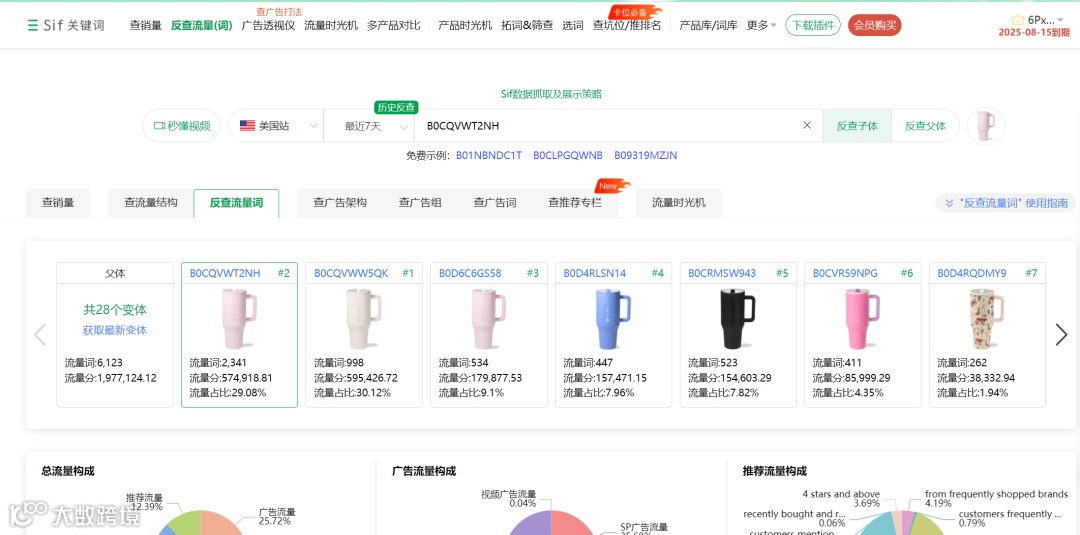Open 选词 in top navigation

572,25
